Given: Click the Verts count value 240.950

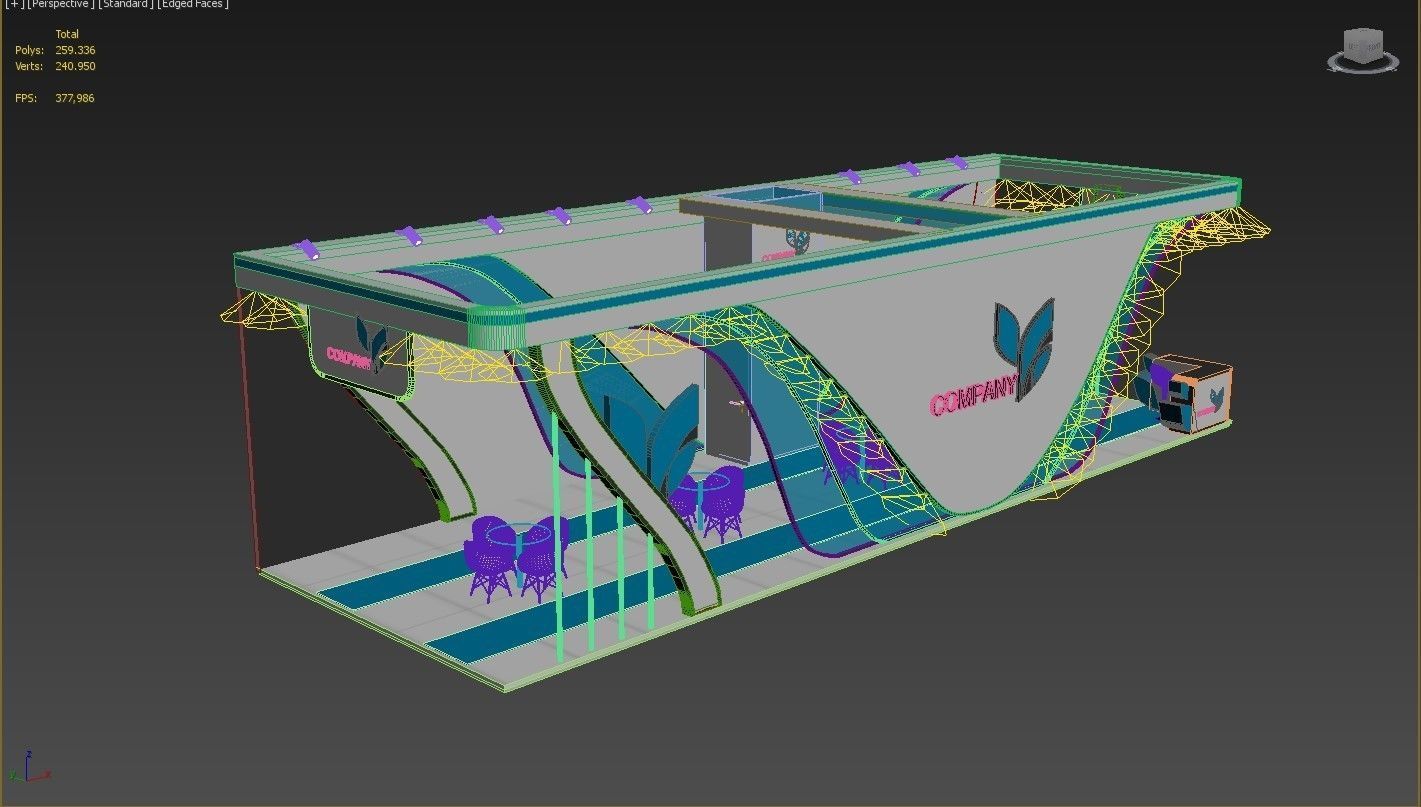Looking at the screenshot, I should coord(75,66).
